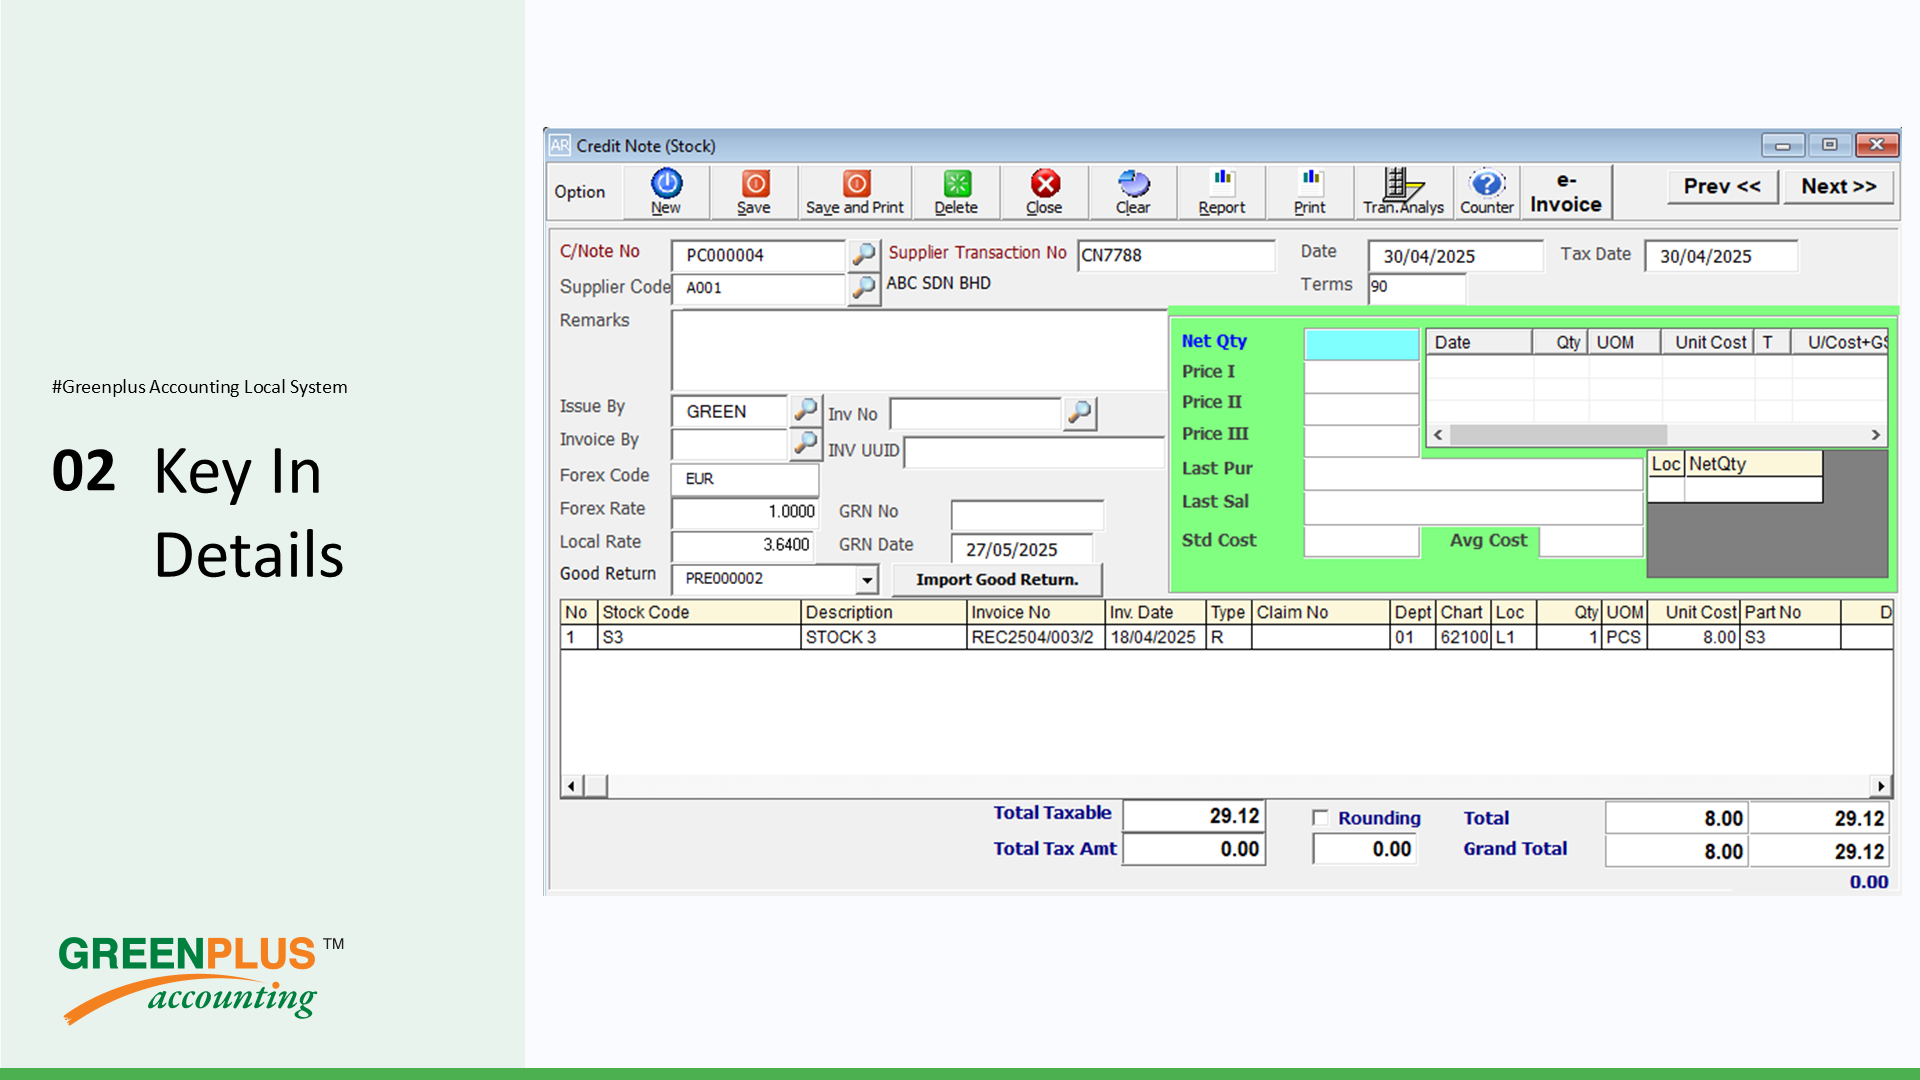Click item grid scrollbar left arrow
The width and height of the screenshot is (1920, 1080).
point(571,786)
